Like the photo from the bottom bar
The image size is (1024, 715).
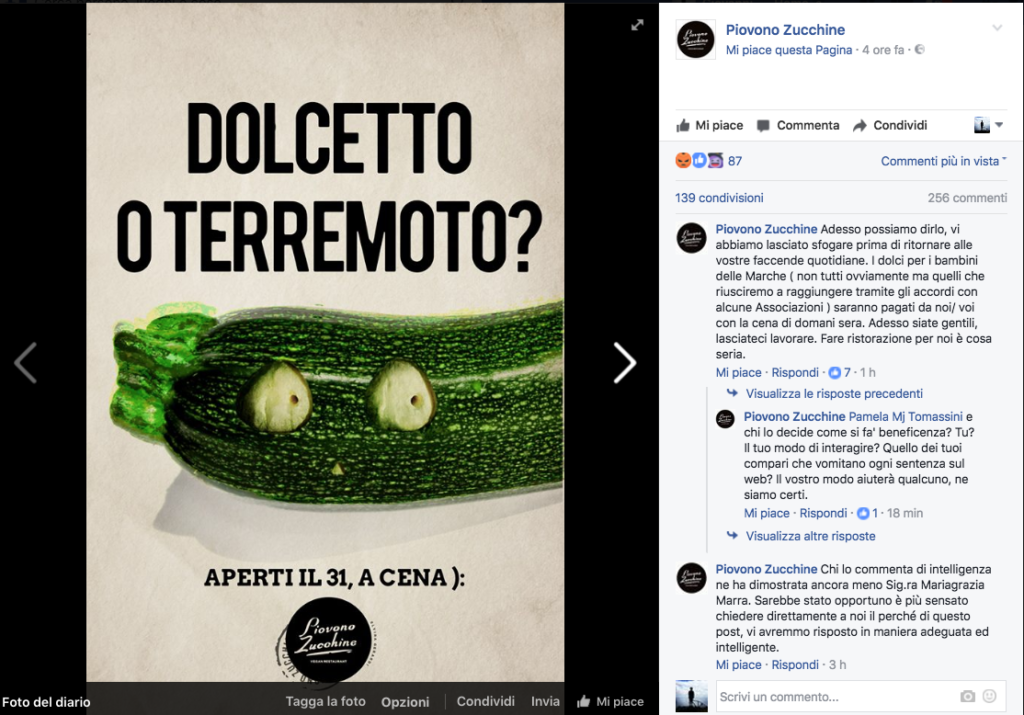pos(611,701)
